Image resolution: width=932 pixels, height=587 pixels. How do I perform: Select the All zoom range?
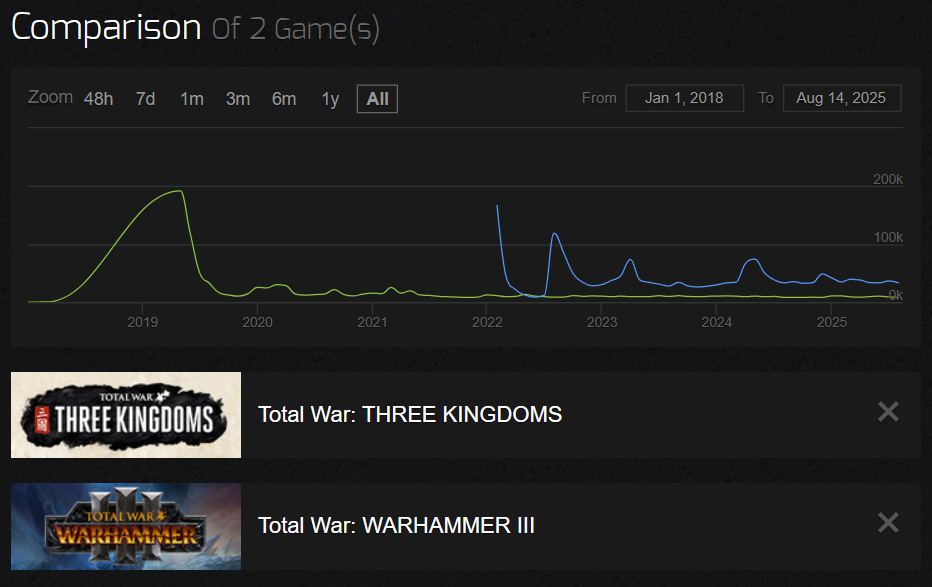point(377,99)
